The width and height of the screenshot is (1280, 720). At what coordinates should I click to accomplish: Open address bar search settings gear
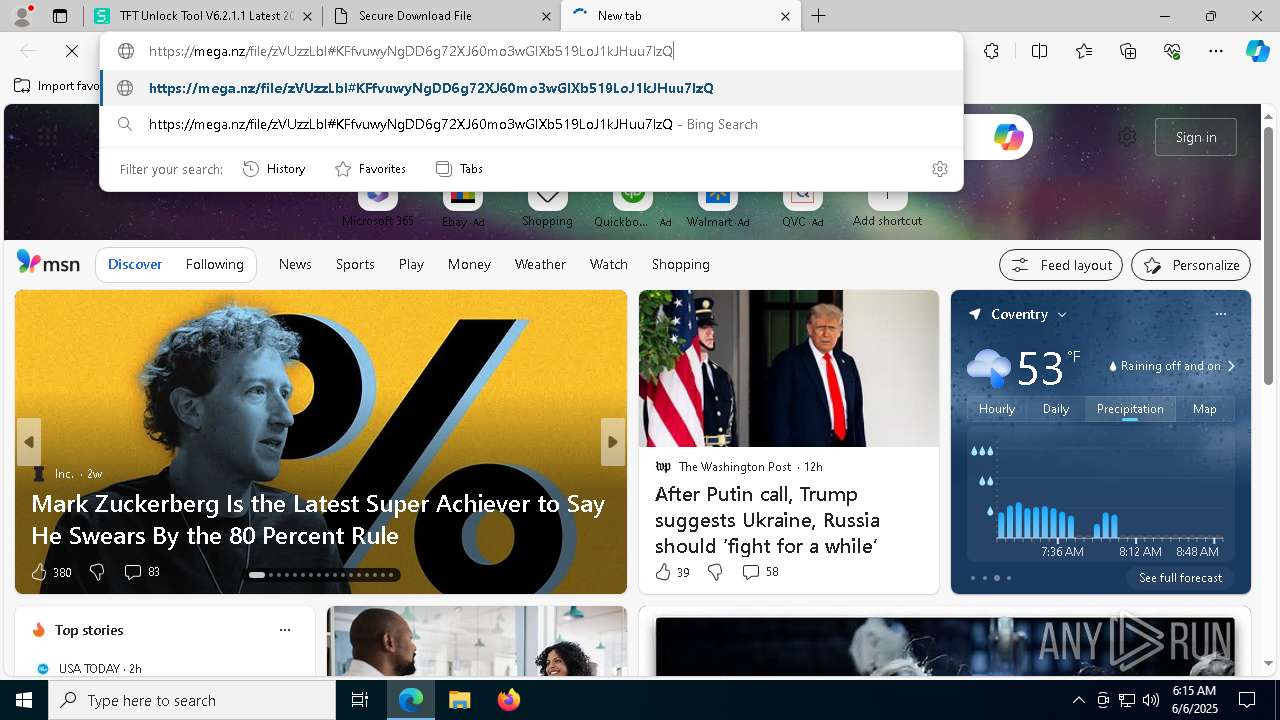click(x=940, y=169)
